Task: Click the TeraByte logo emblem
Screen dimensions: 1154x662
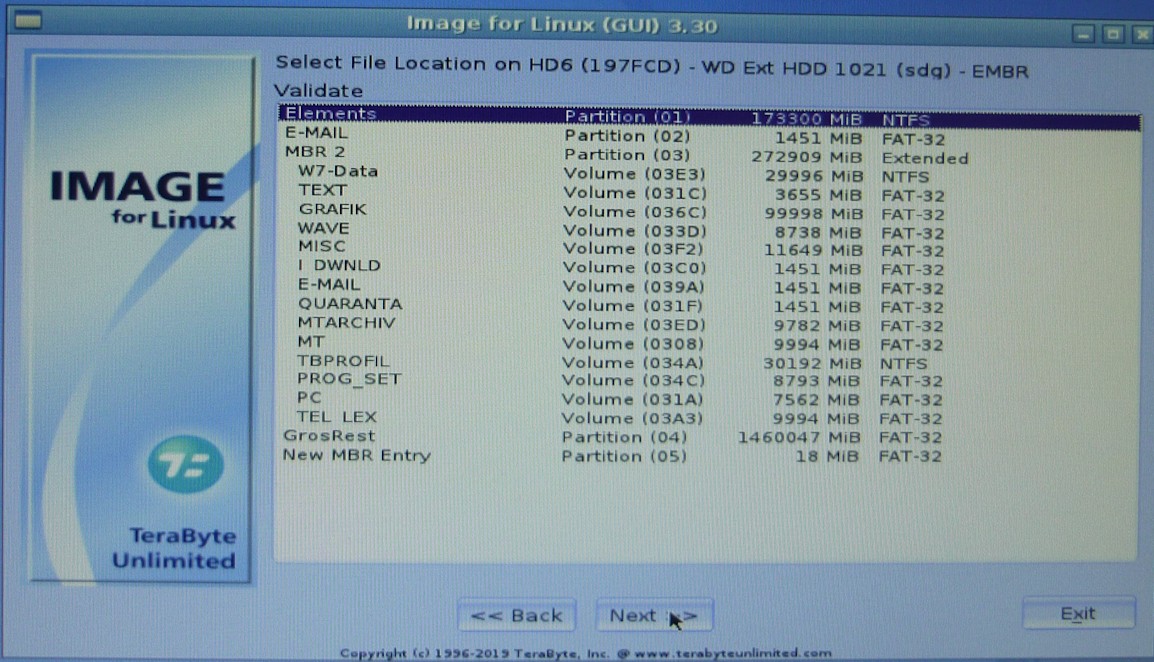Action: 185,465
